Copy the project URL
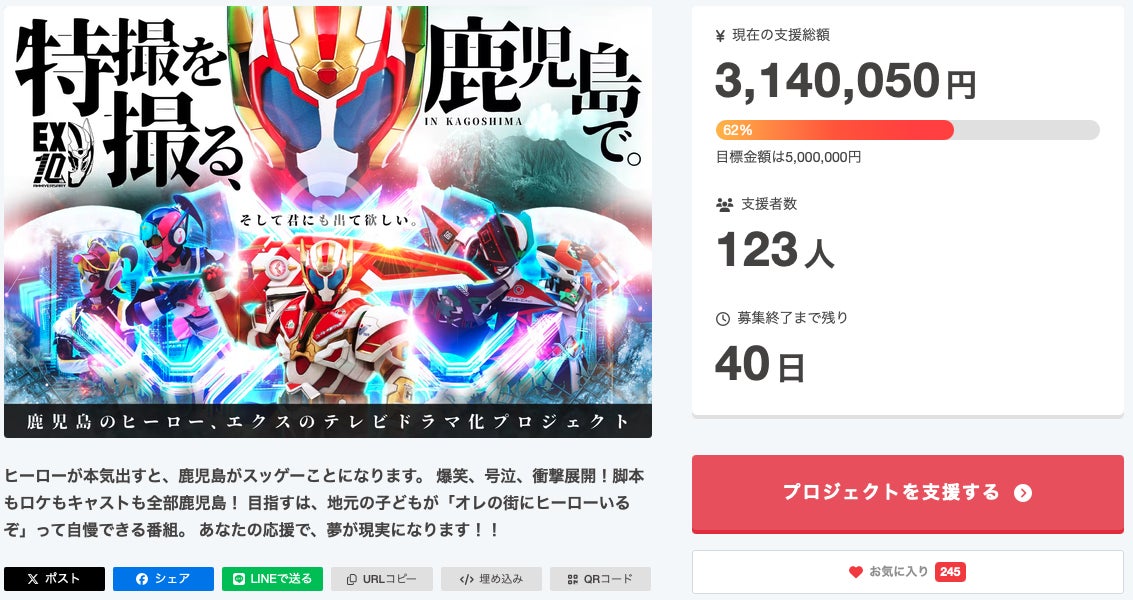Viewport: 1133px width, 600px height. click(x=382, y=578)
